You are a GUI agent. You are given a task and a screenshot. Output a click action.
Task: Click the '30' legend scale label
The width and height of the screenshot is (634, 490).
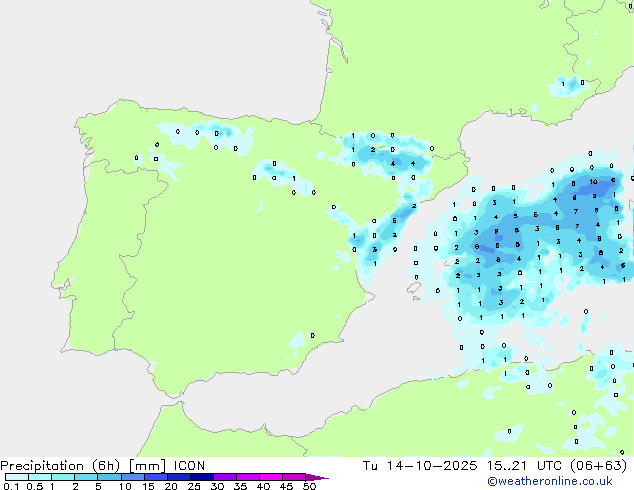pos(217,486)
